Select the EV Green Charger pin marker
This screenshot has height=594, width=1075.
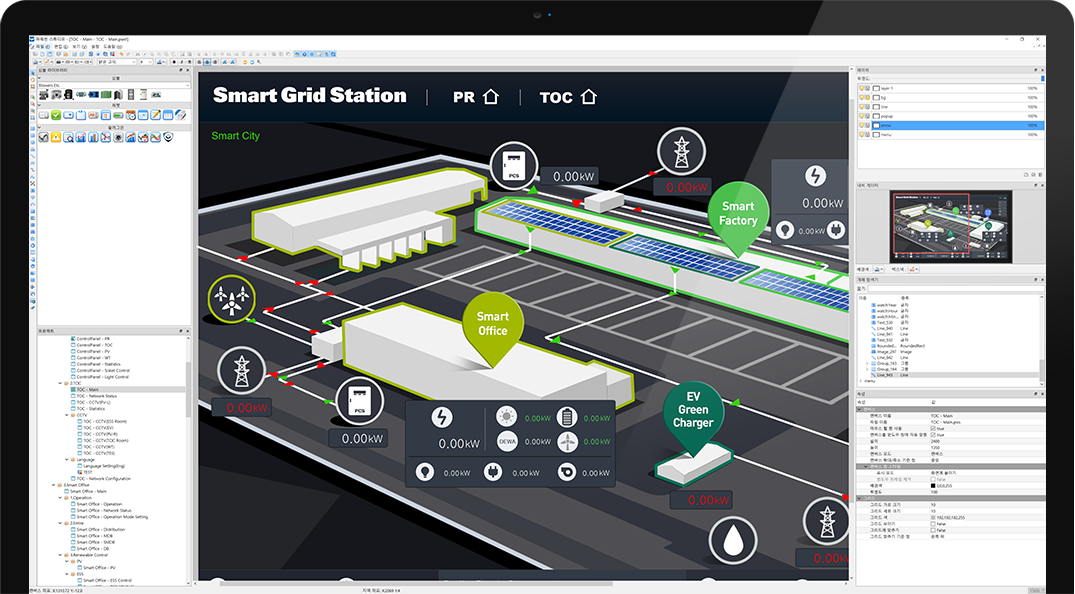pyautogui.click(x=693, y=418)
